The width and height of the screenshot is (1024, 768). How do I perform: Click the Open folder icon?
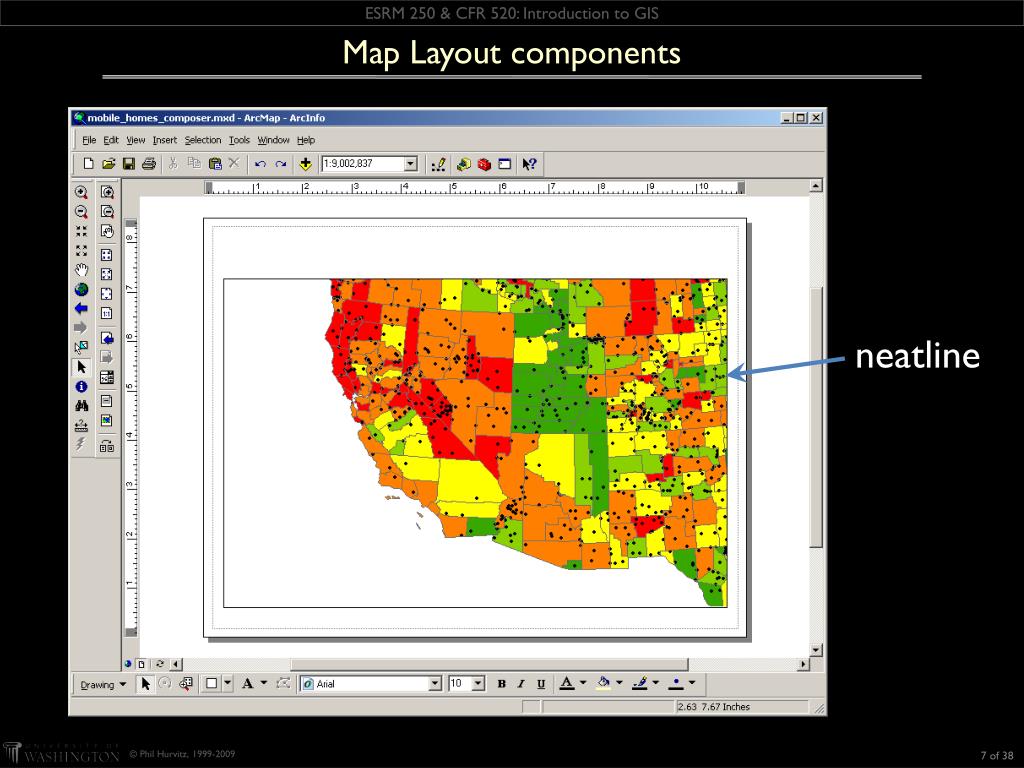tap(108, 164)
